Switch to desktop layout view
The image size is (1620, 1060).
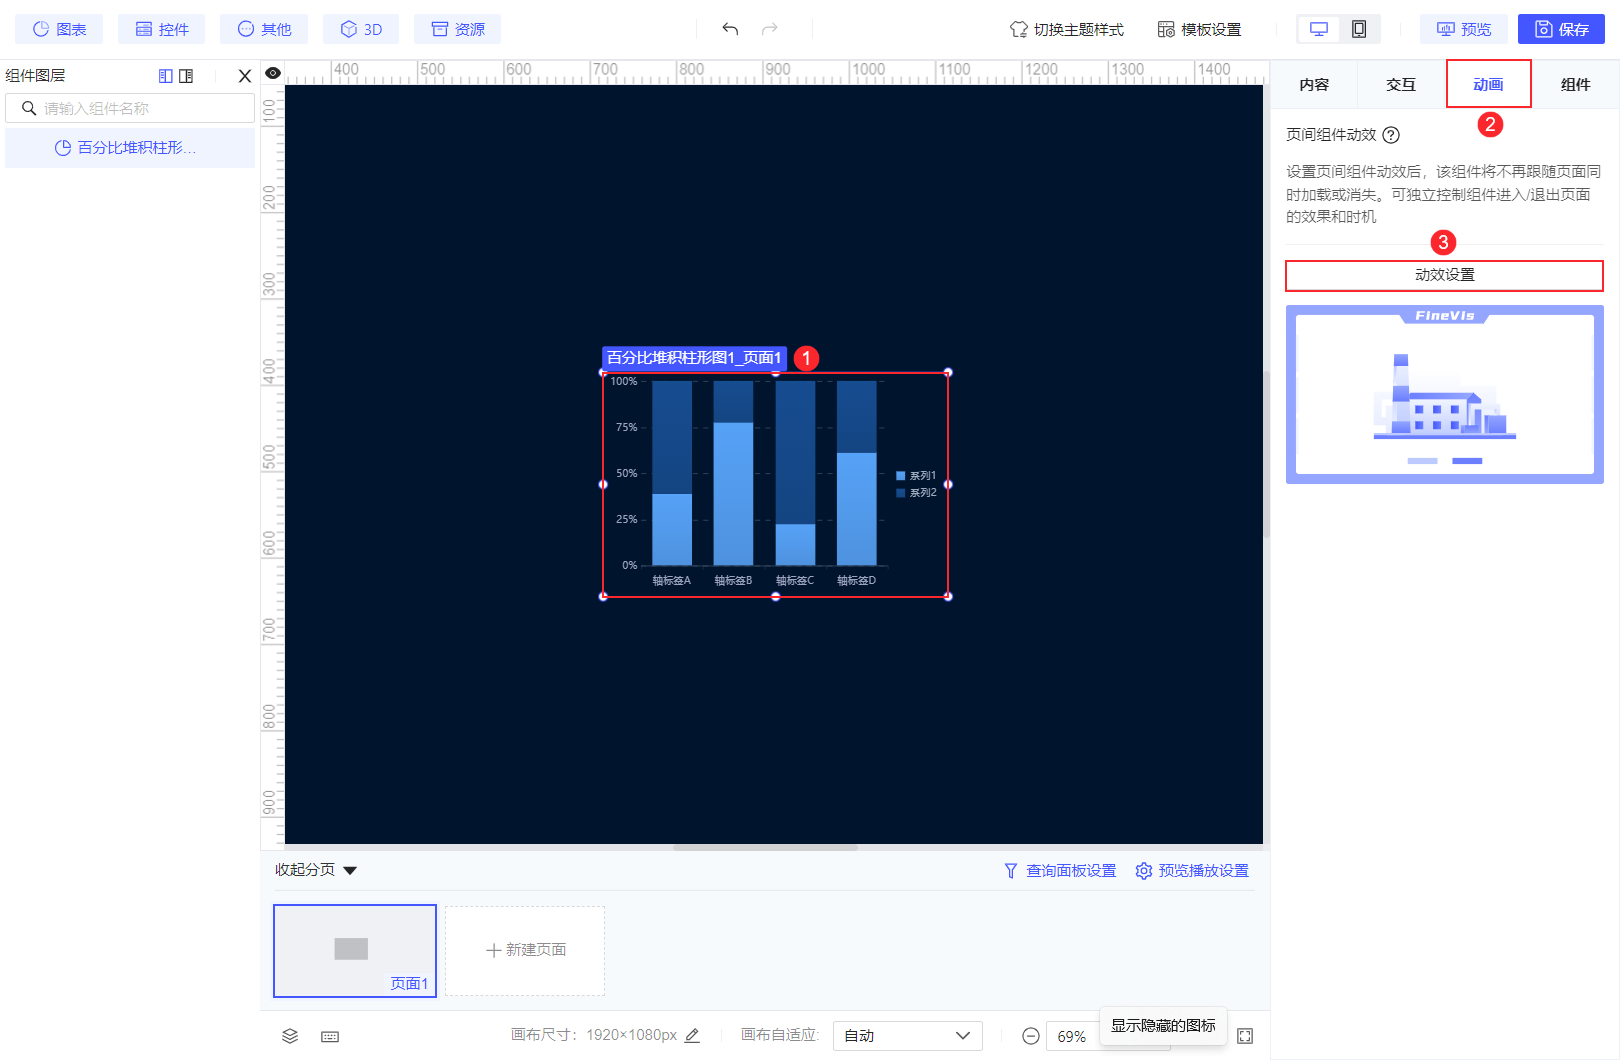coord(1319,29)
